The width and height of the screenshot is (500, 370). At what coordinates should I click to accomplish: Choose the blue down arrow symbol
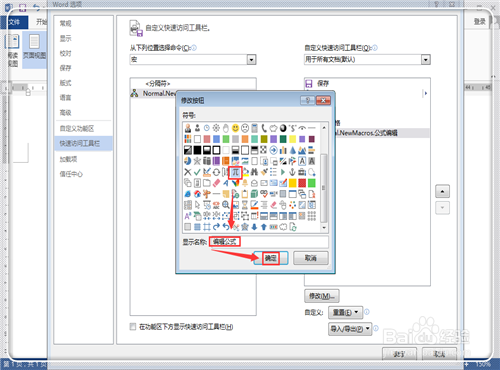pos(255,227)
